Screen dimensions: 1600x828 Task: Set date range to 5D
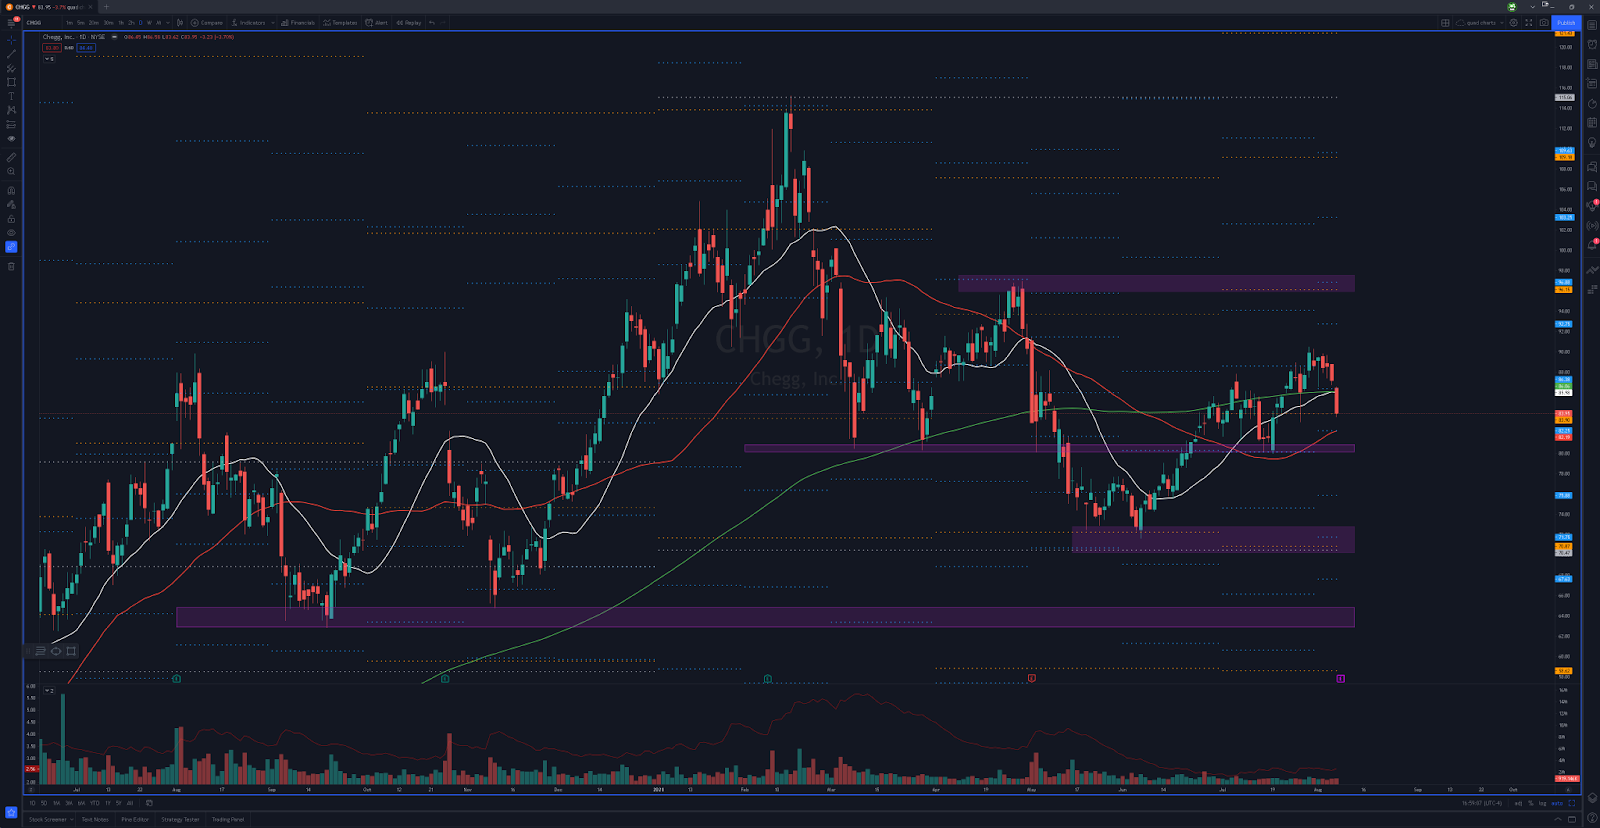44,803
